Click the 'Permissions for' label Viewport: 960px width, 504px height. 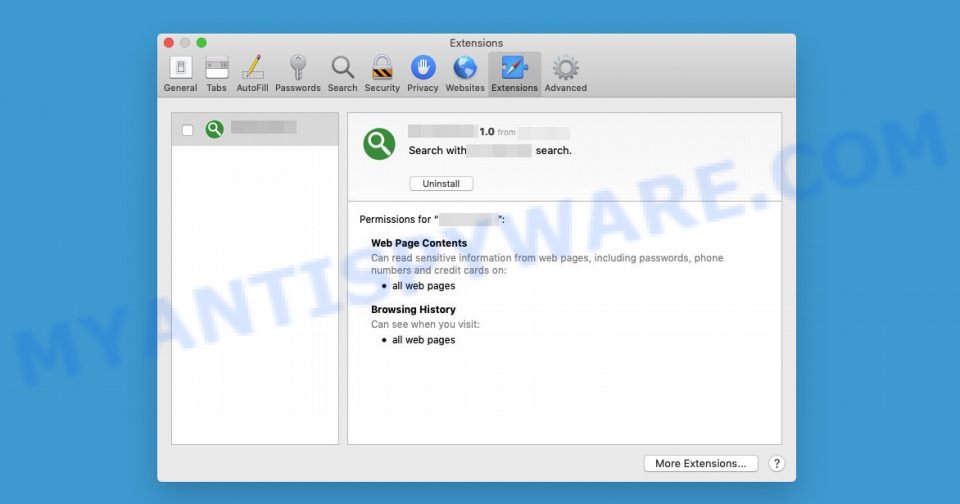click(x=395, y=219)
